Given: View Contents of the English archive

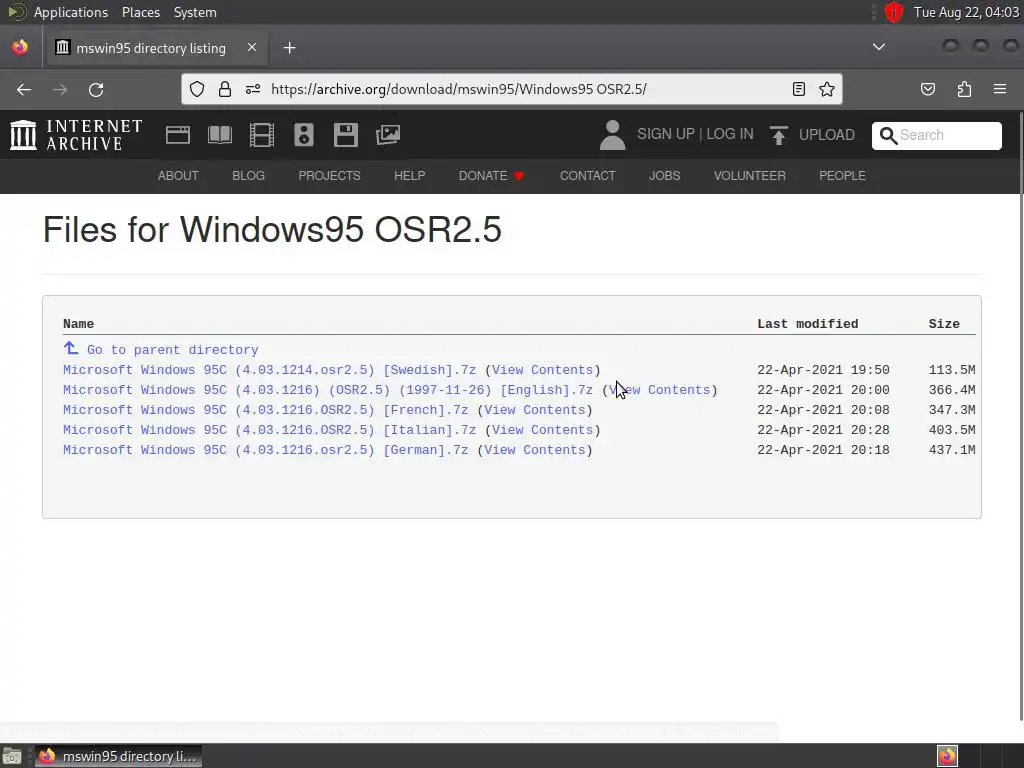Looking at the screenshot, I should click(x=660, y=390).
